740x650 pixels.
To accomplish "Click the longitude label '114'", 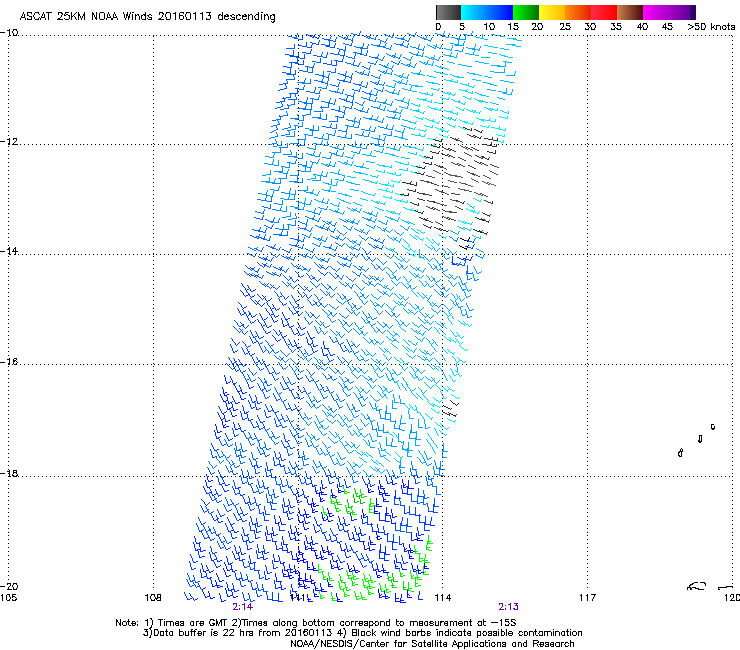I will point(443,598).
